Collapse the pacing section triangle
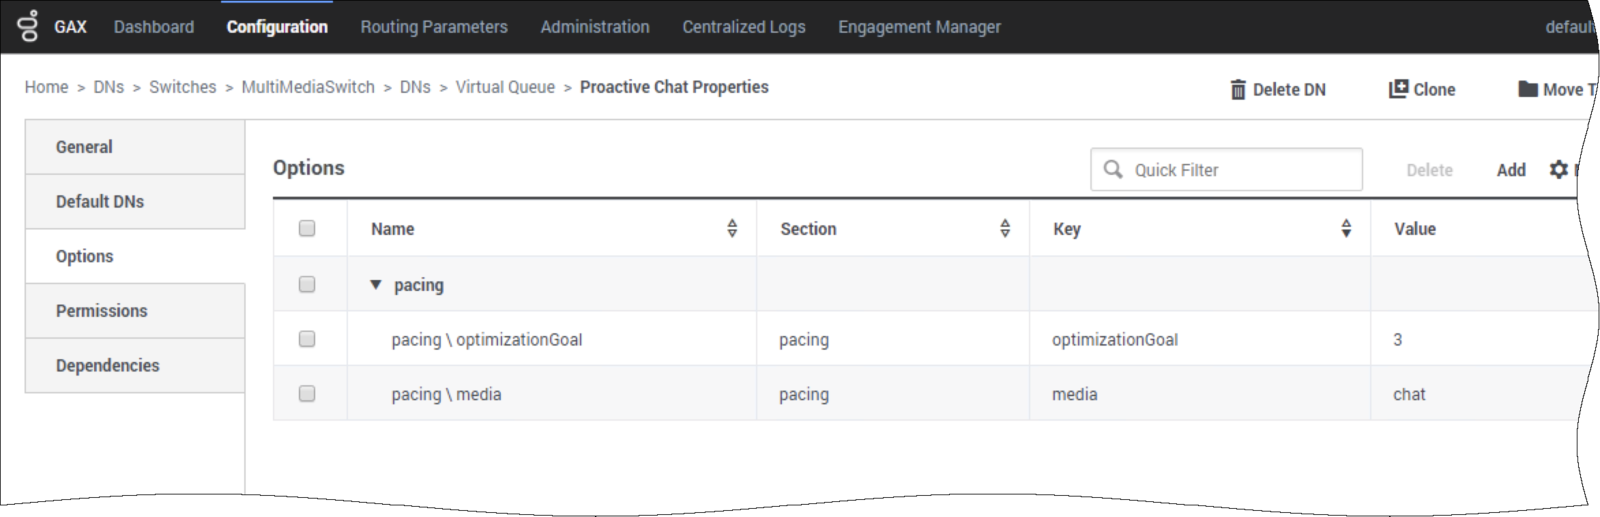1600x517 pixels. point(376,285)
